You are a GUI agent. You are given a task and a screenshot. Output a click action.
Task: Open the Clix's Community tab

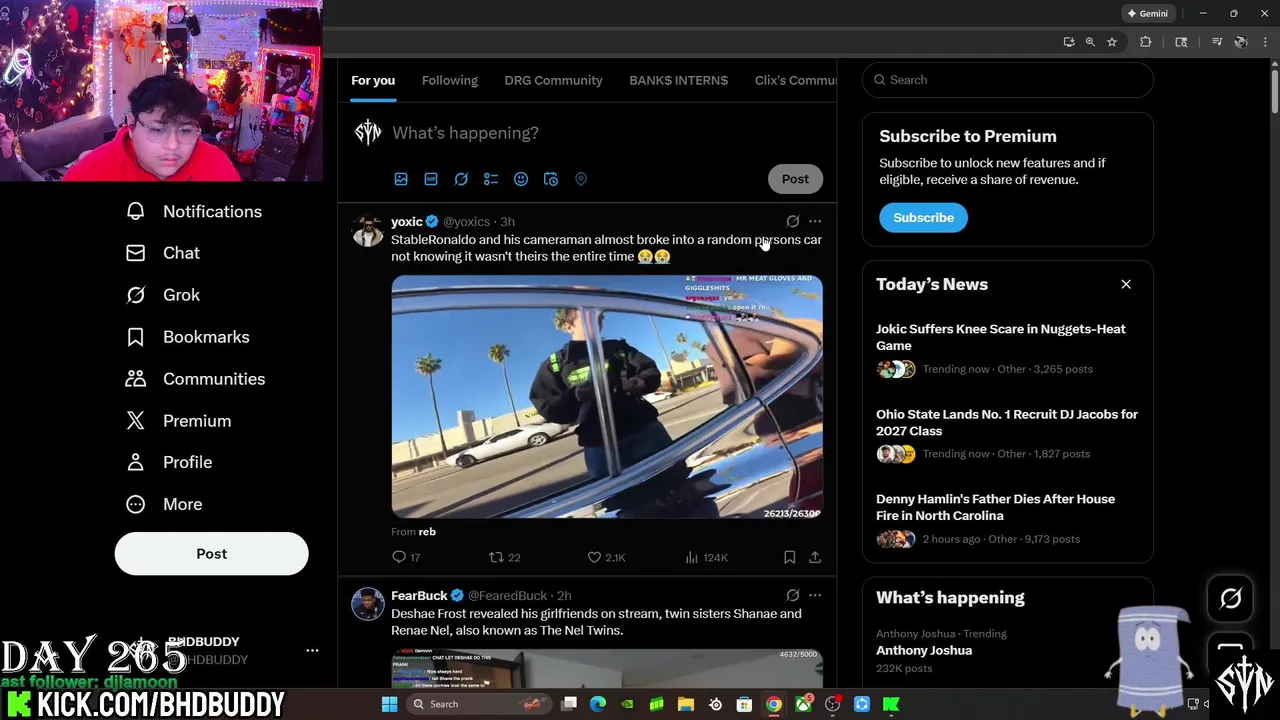[795, 80]
